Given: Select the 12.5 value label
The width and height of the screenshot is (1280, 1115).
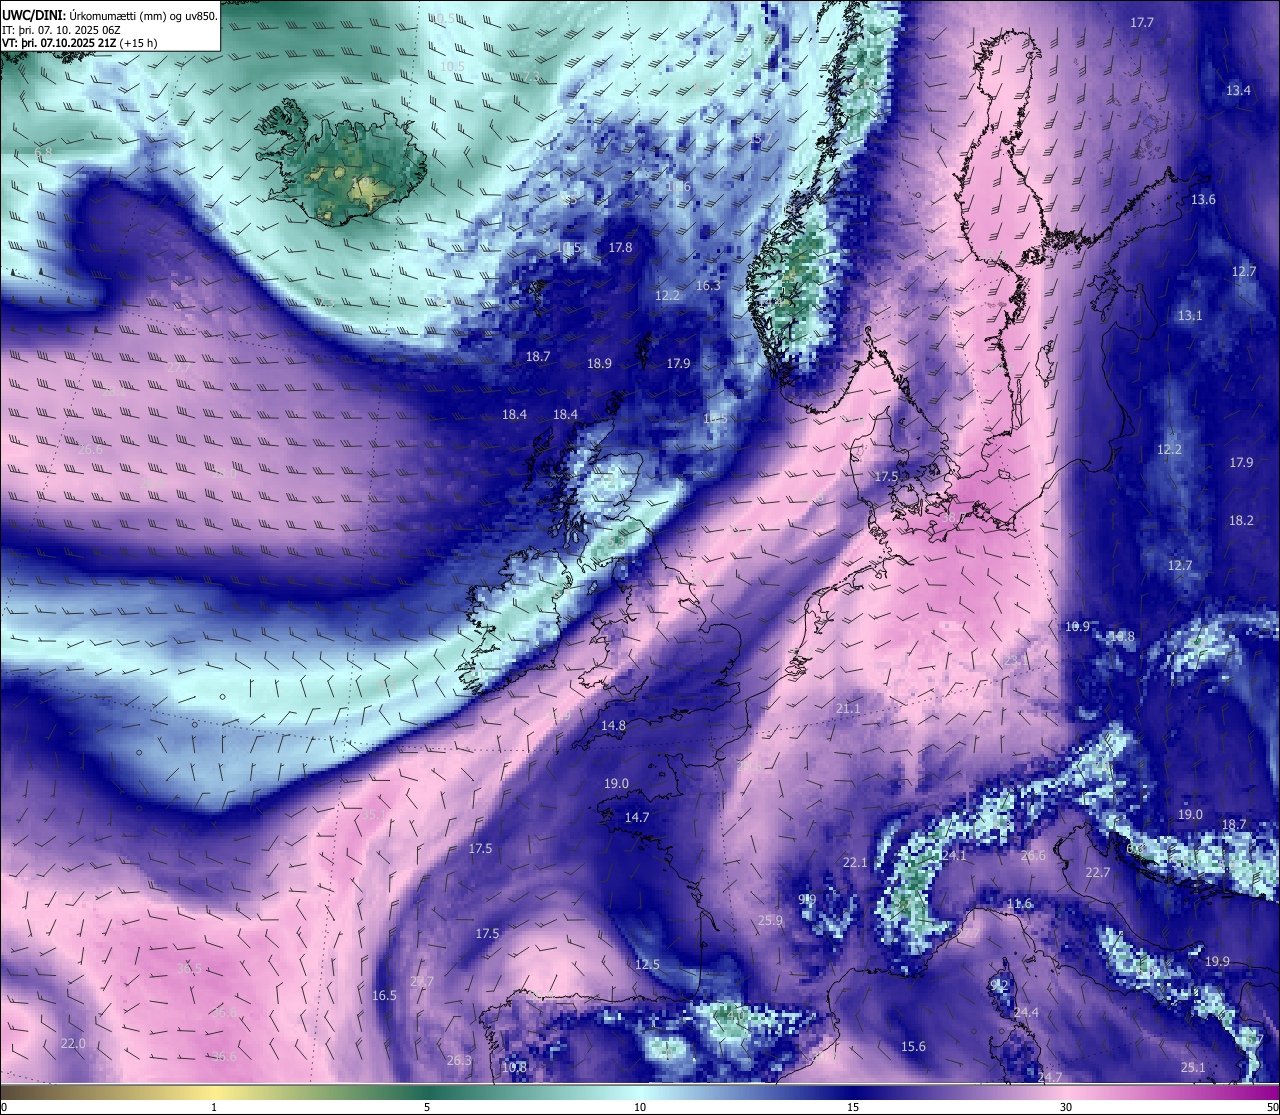Looking at the screenshot, I should pyautogui.click(x=647, y=964).
